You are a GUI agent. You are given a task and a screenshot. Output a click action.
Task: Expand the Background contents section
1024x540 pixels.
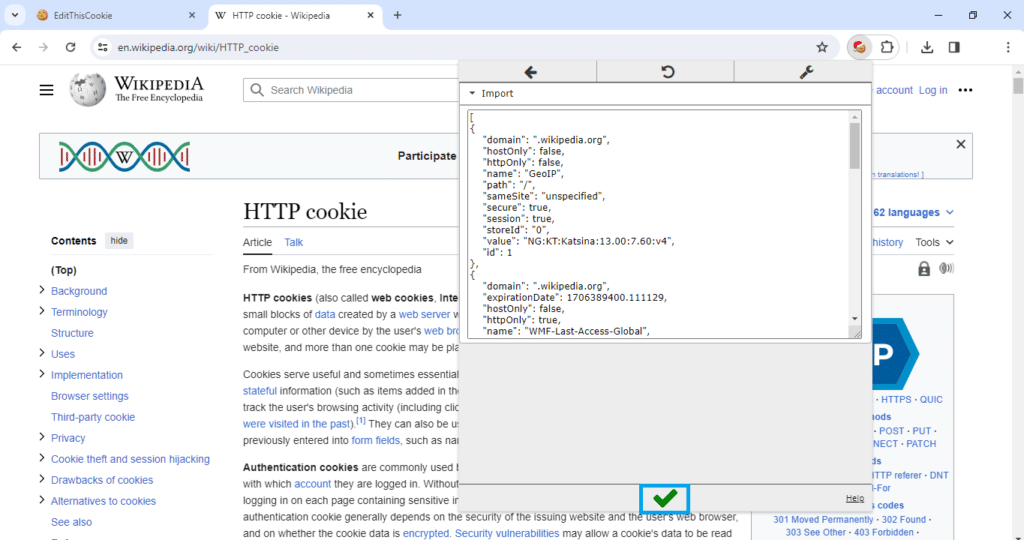coord(42,290)
